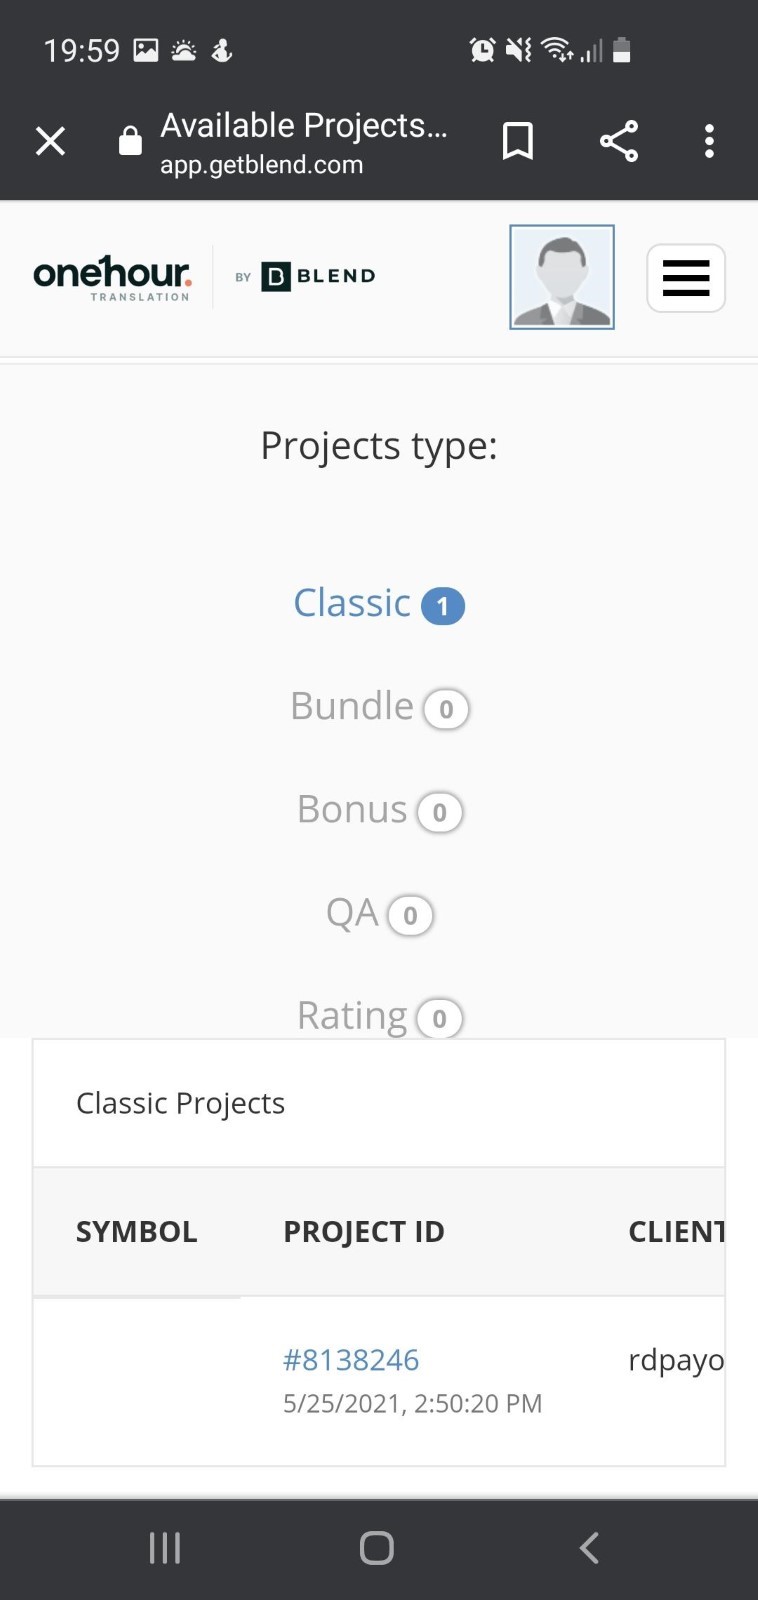758x1600 pixels.
Task: Tap Android recent apps button
Action: tap(165, 1548)
